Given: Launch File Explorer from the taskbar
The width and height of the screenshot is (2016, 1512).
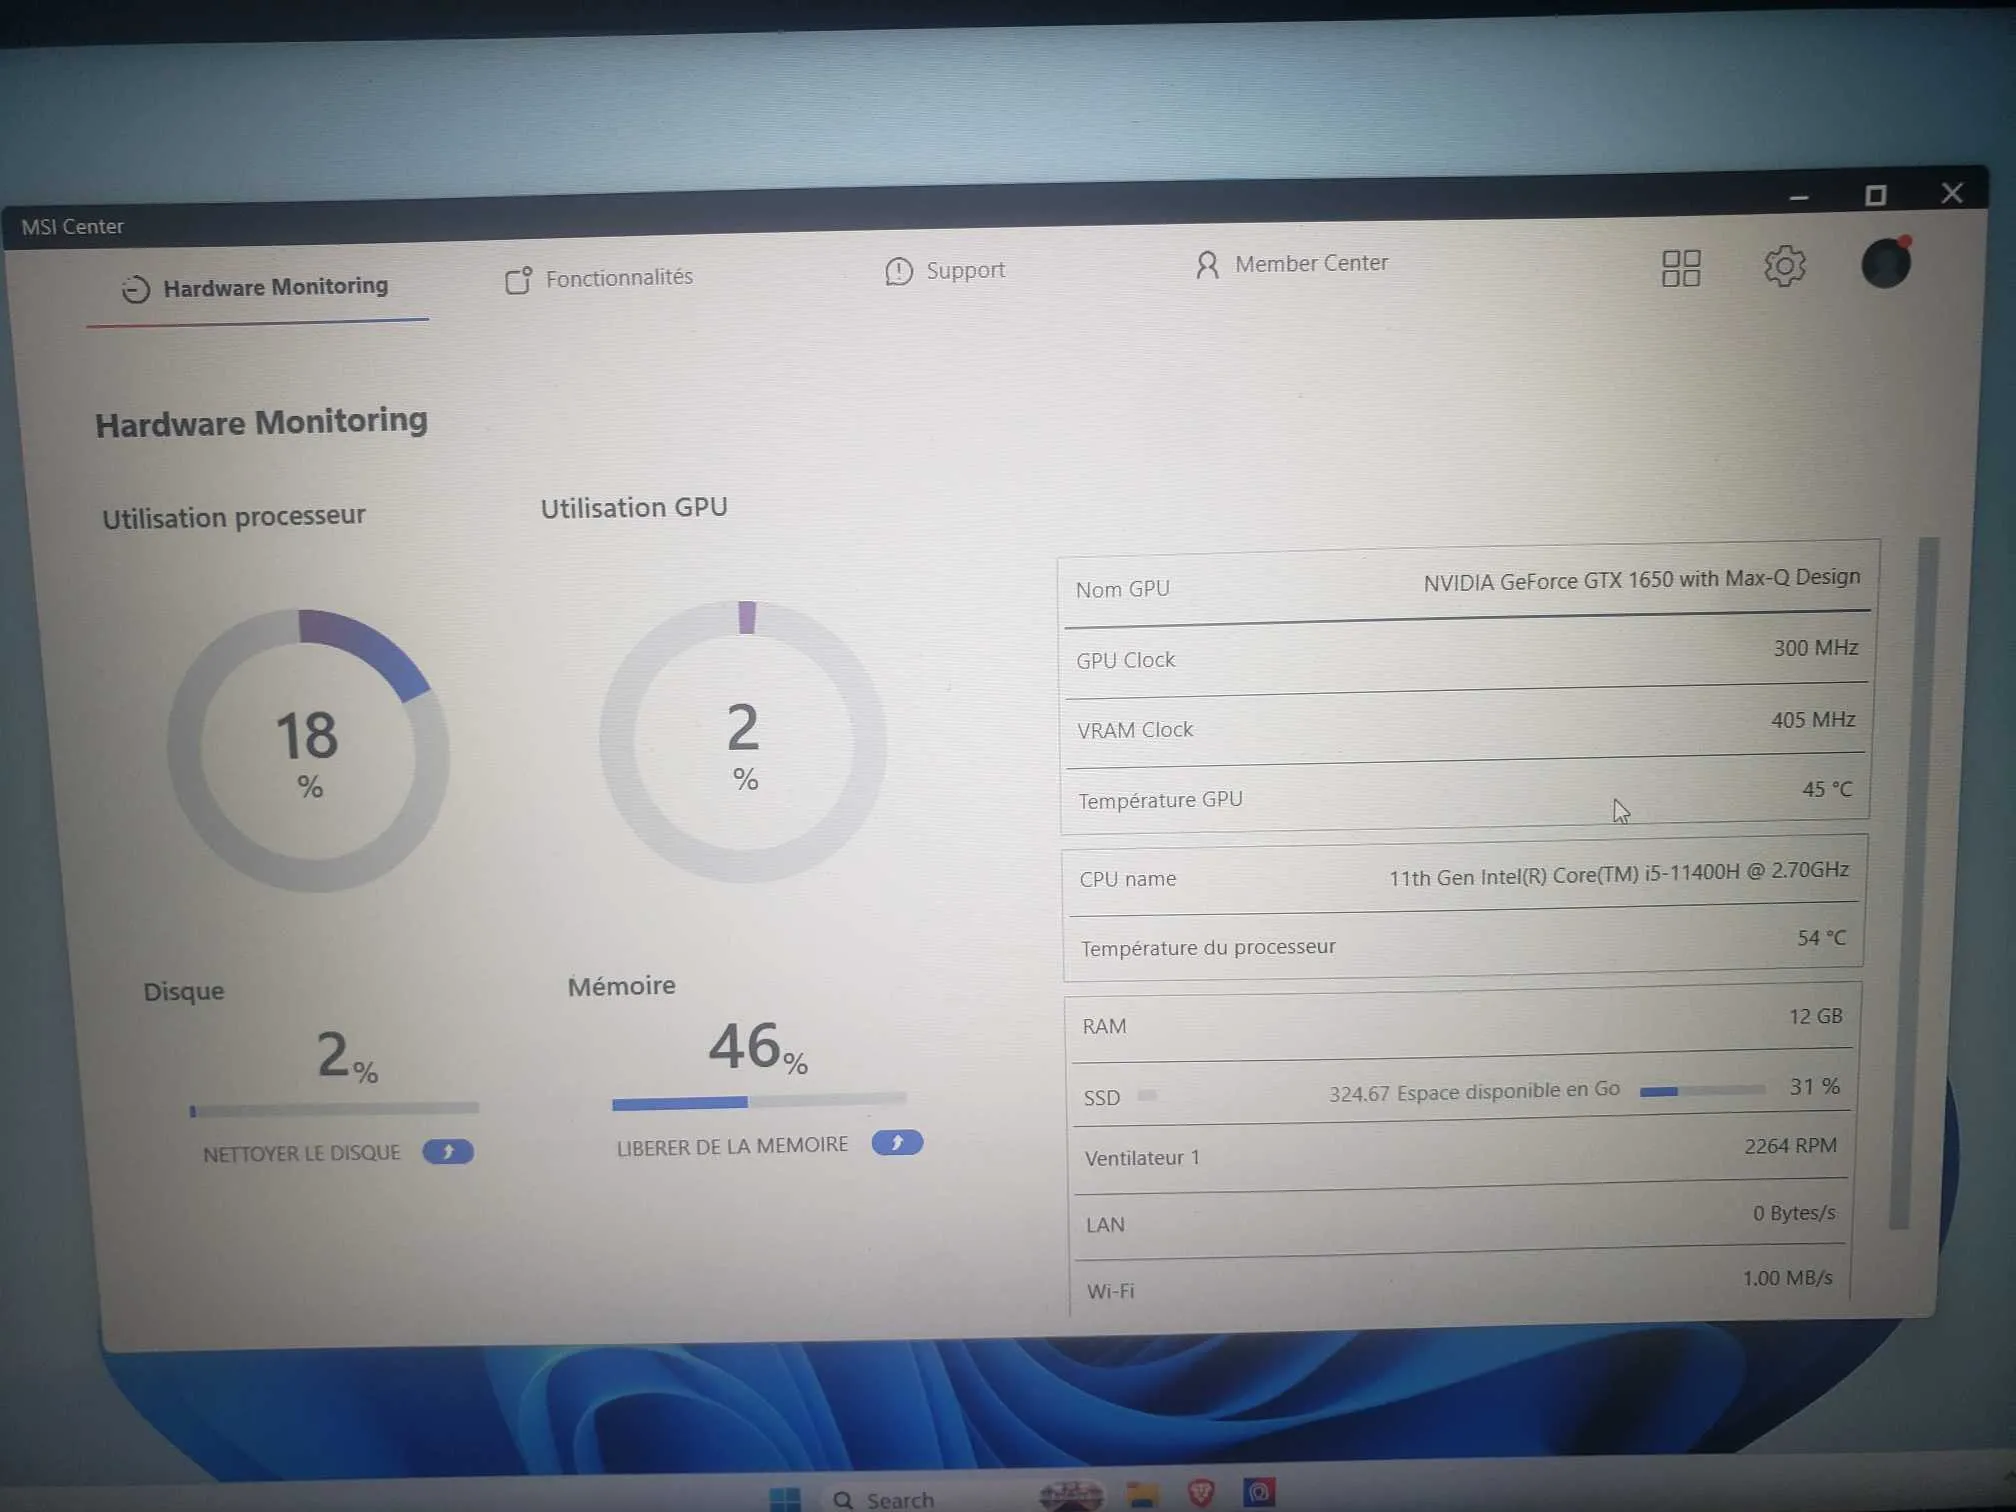Looking at the screenshot, I should point(1142,1495).
